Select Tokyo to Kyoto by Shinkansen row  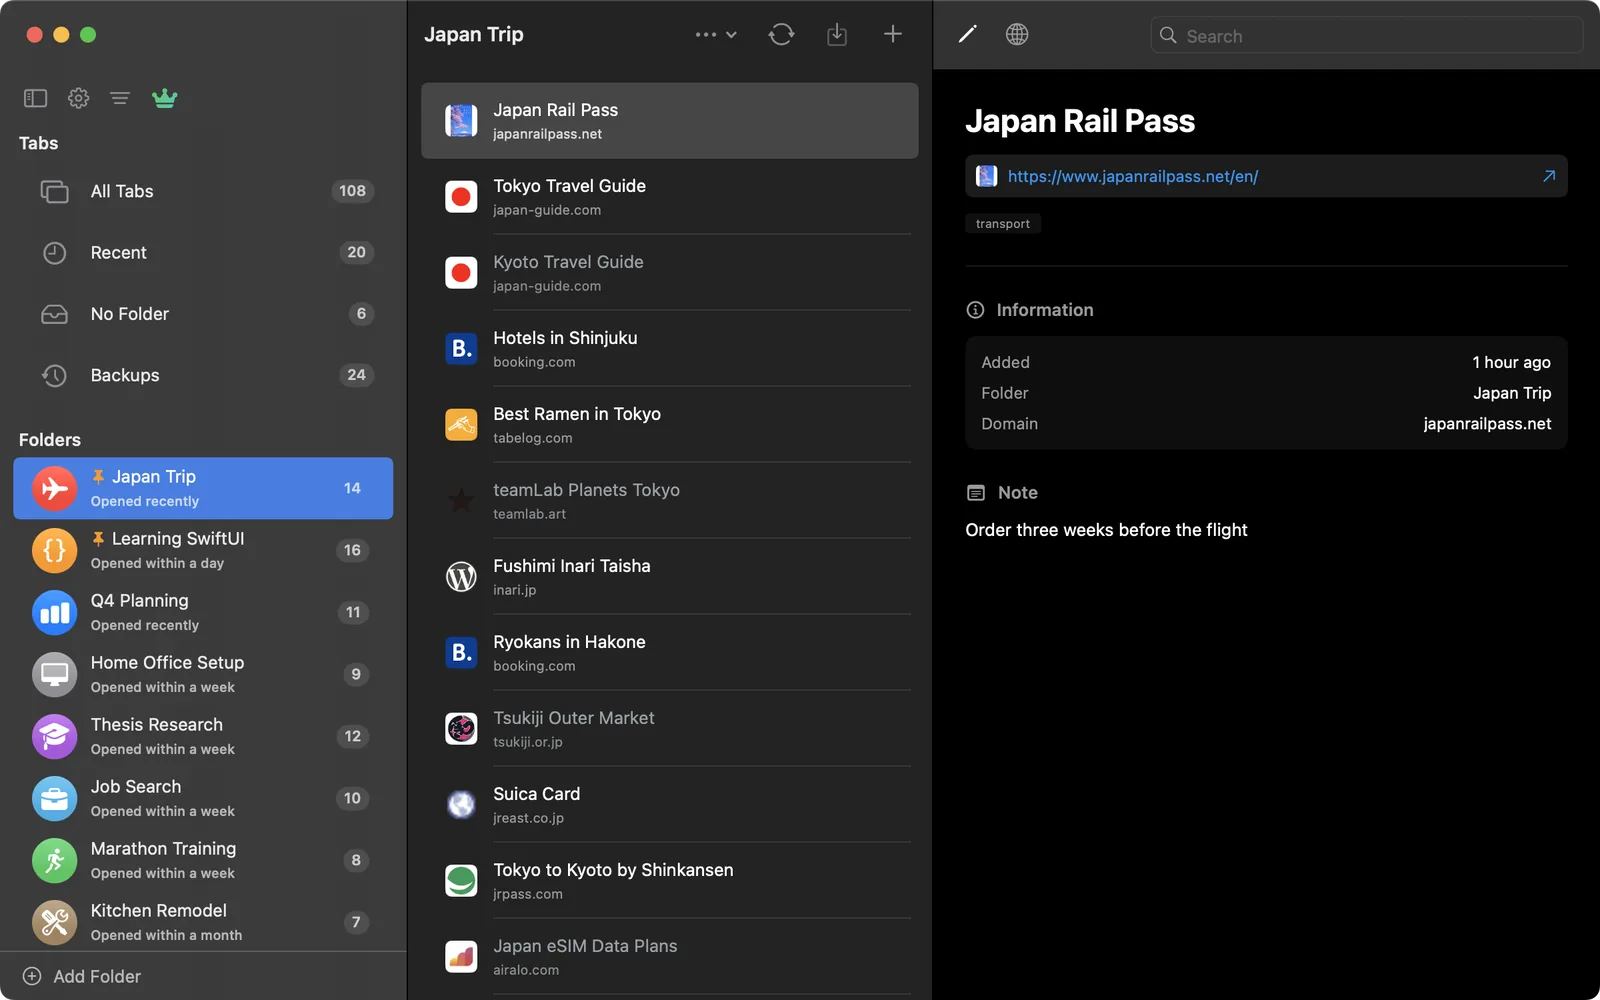pyautogui.click(x=670, y=881)
